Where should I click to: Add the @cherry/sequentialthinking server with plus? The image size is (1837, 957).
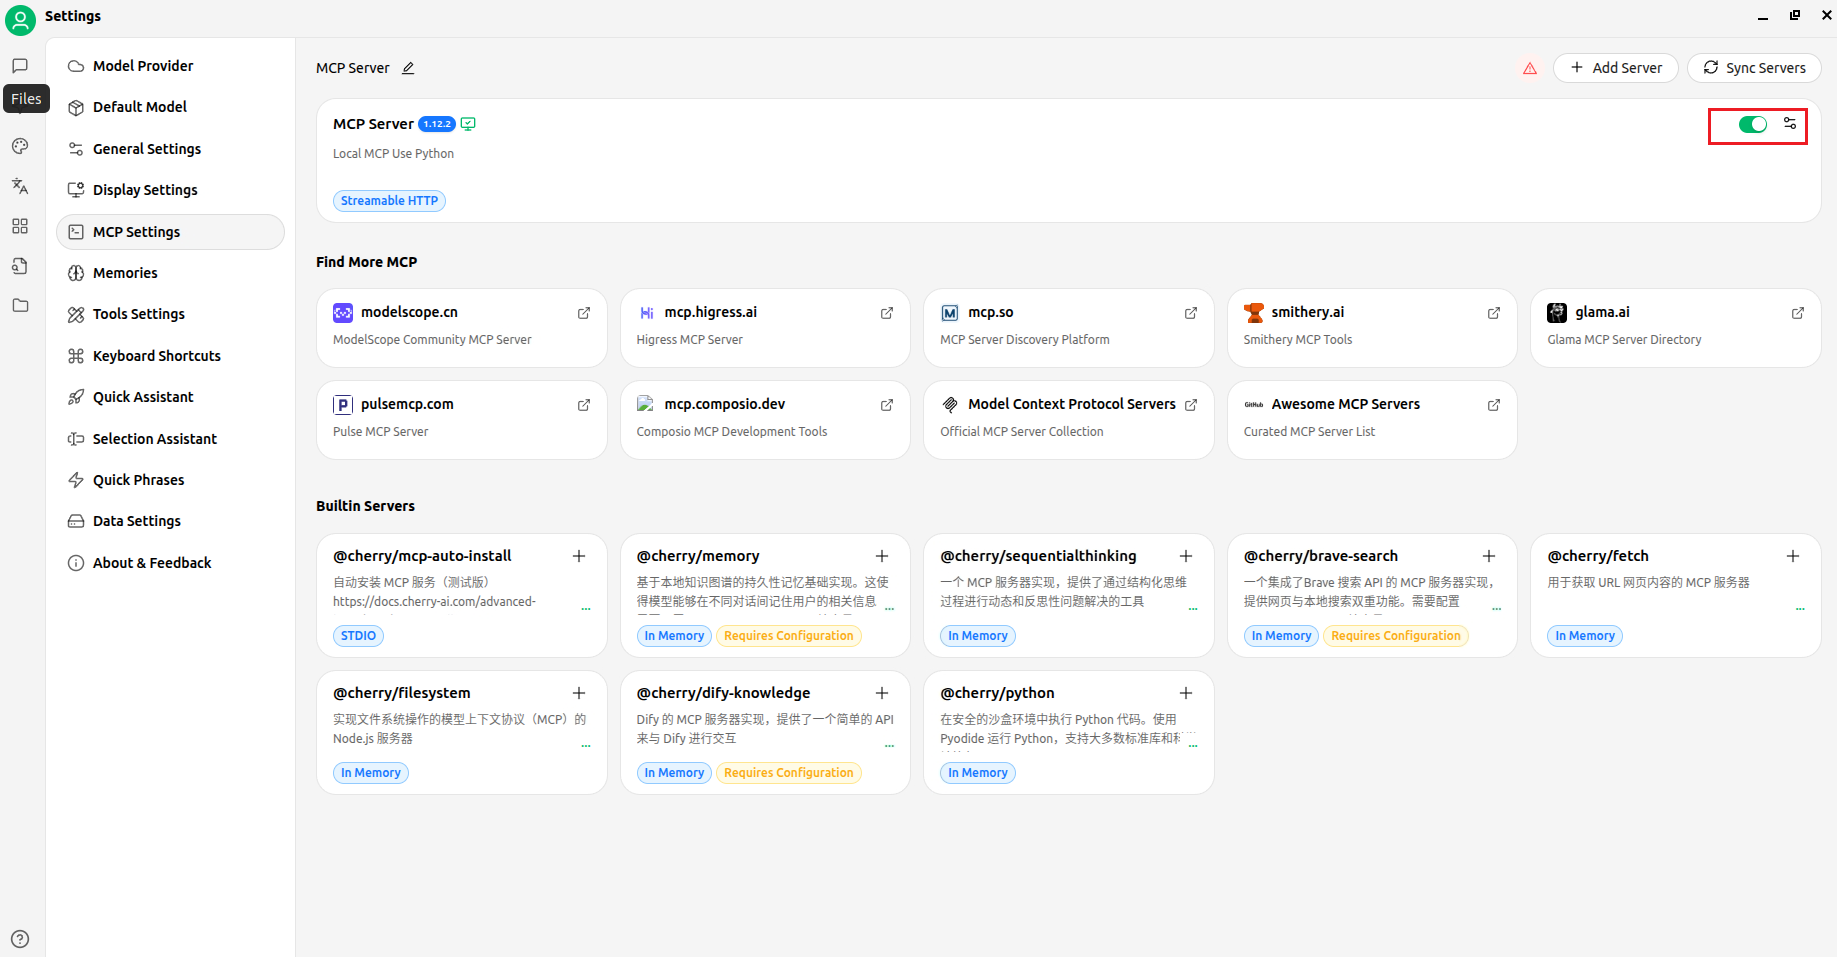click(1186, 556)
